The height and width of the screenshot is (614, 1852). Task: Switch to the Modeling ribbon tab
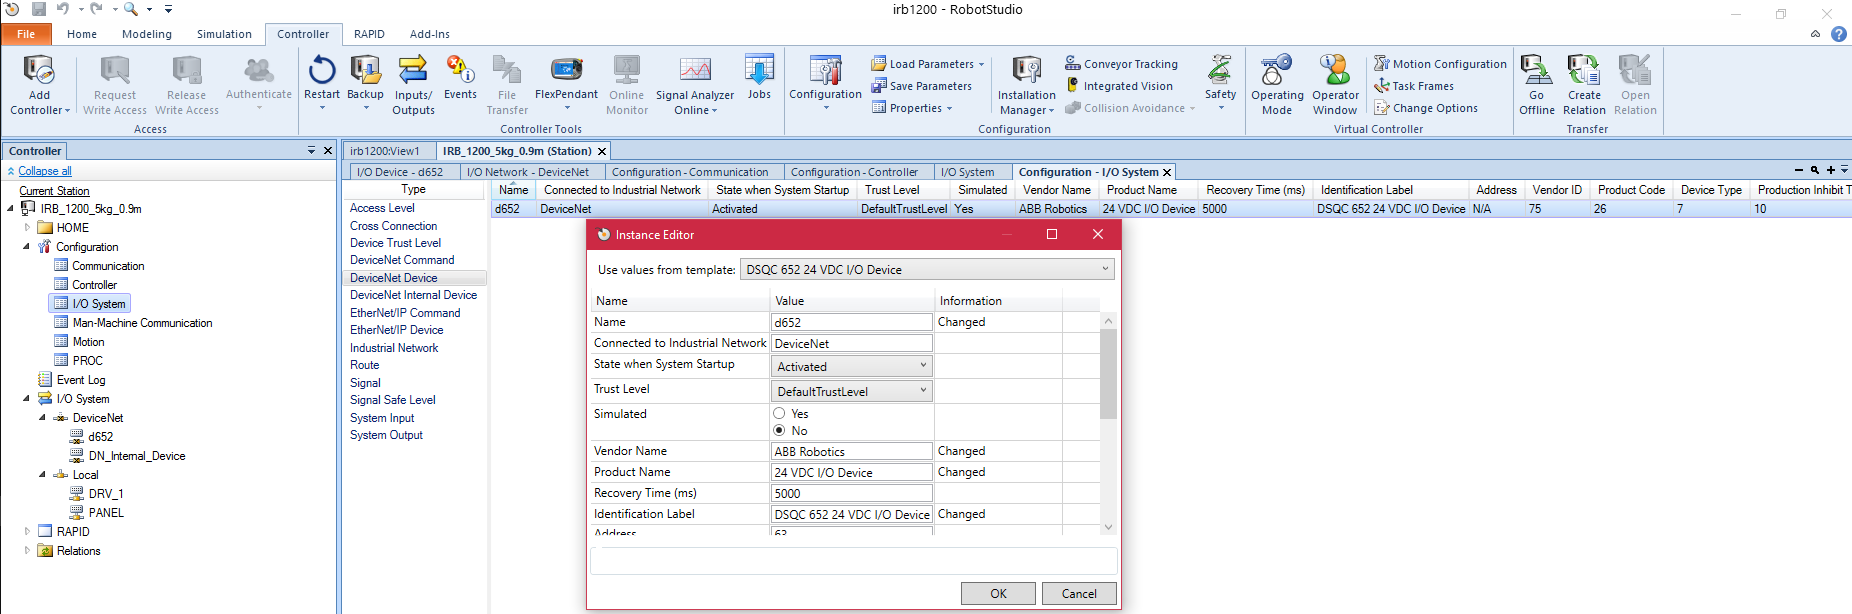[147, 34]
